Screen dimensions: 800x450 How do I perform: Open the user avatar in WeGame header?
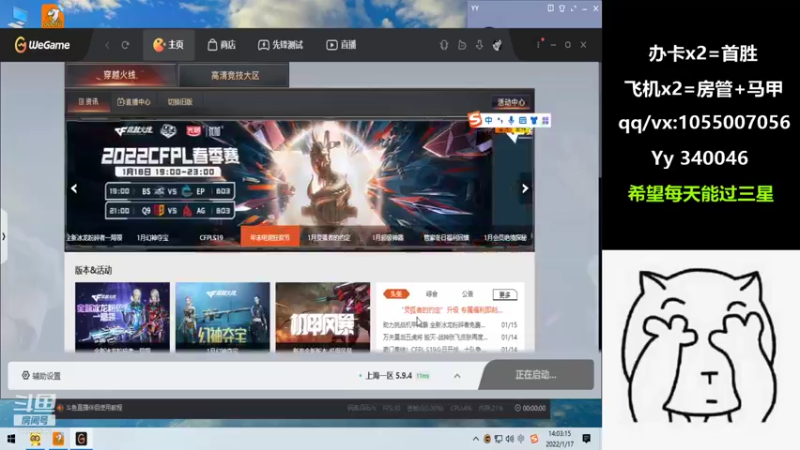(x=497, y=45)
